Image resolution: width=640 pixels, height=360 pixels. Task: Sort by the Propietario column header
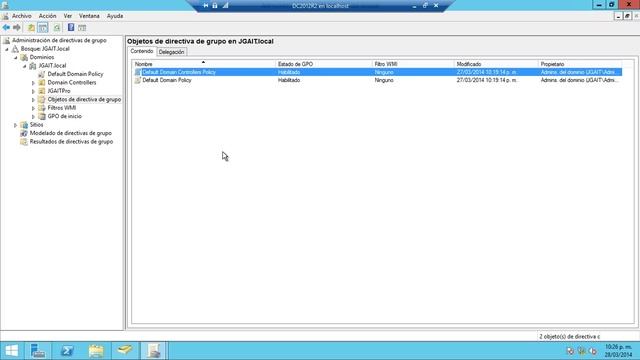point(580,64)
